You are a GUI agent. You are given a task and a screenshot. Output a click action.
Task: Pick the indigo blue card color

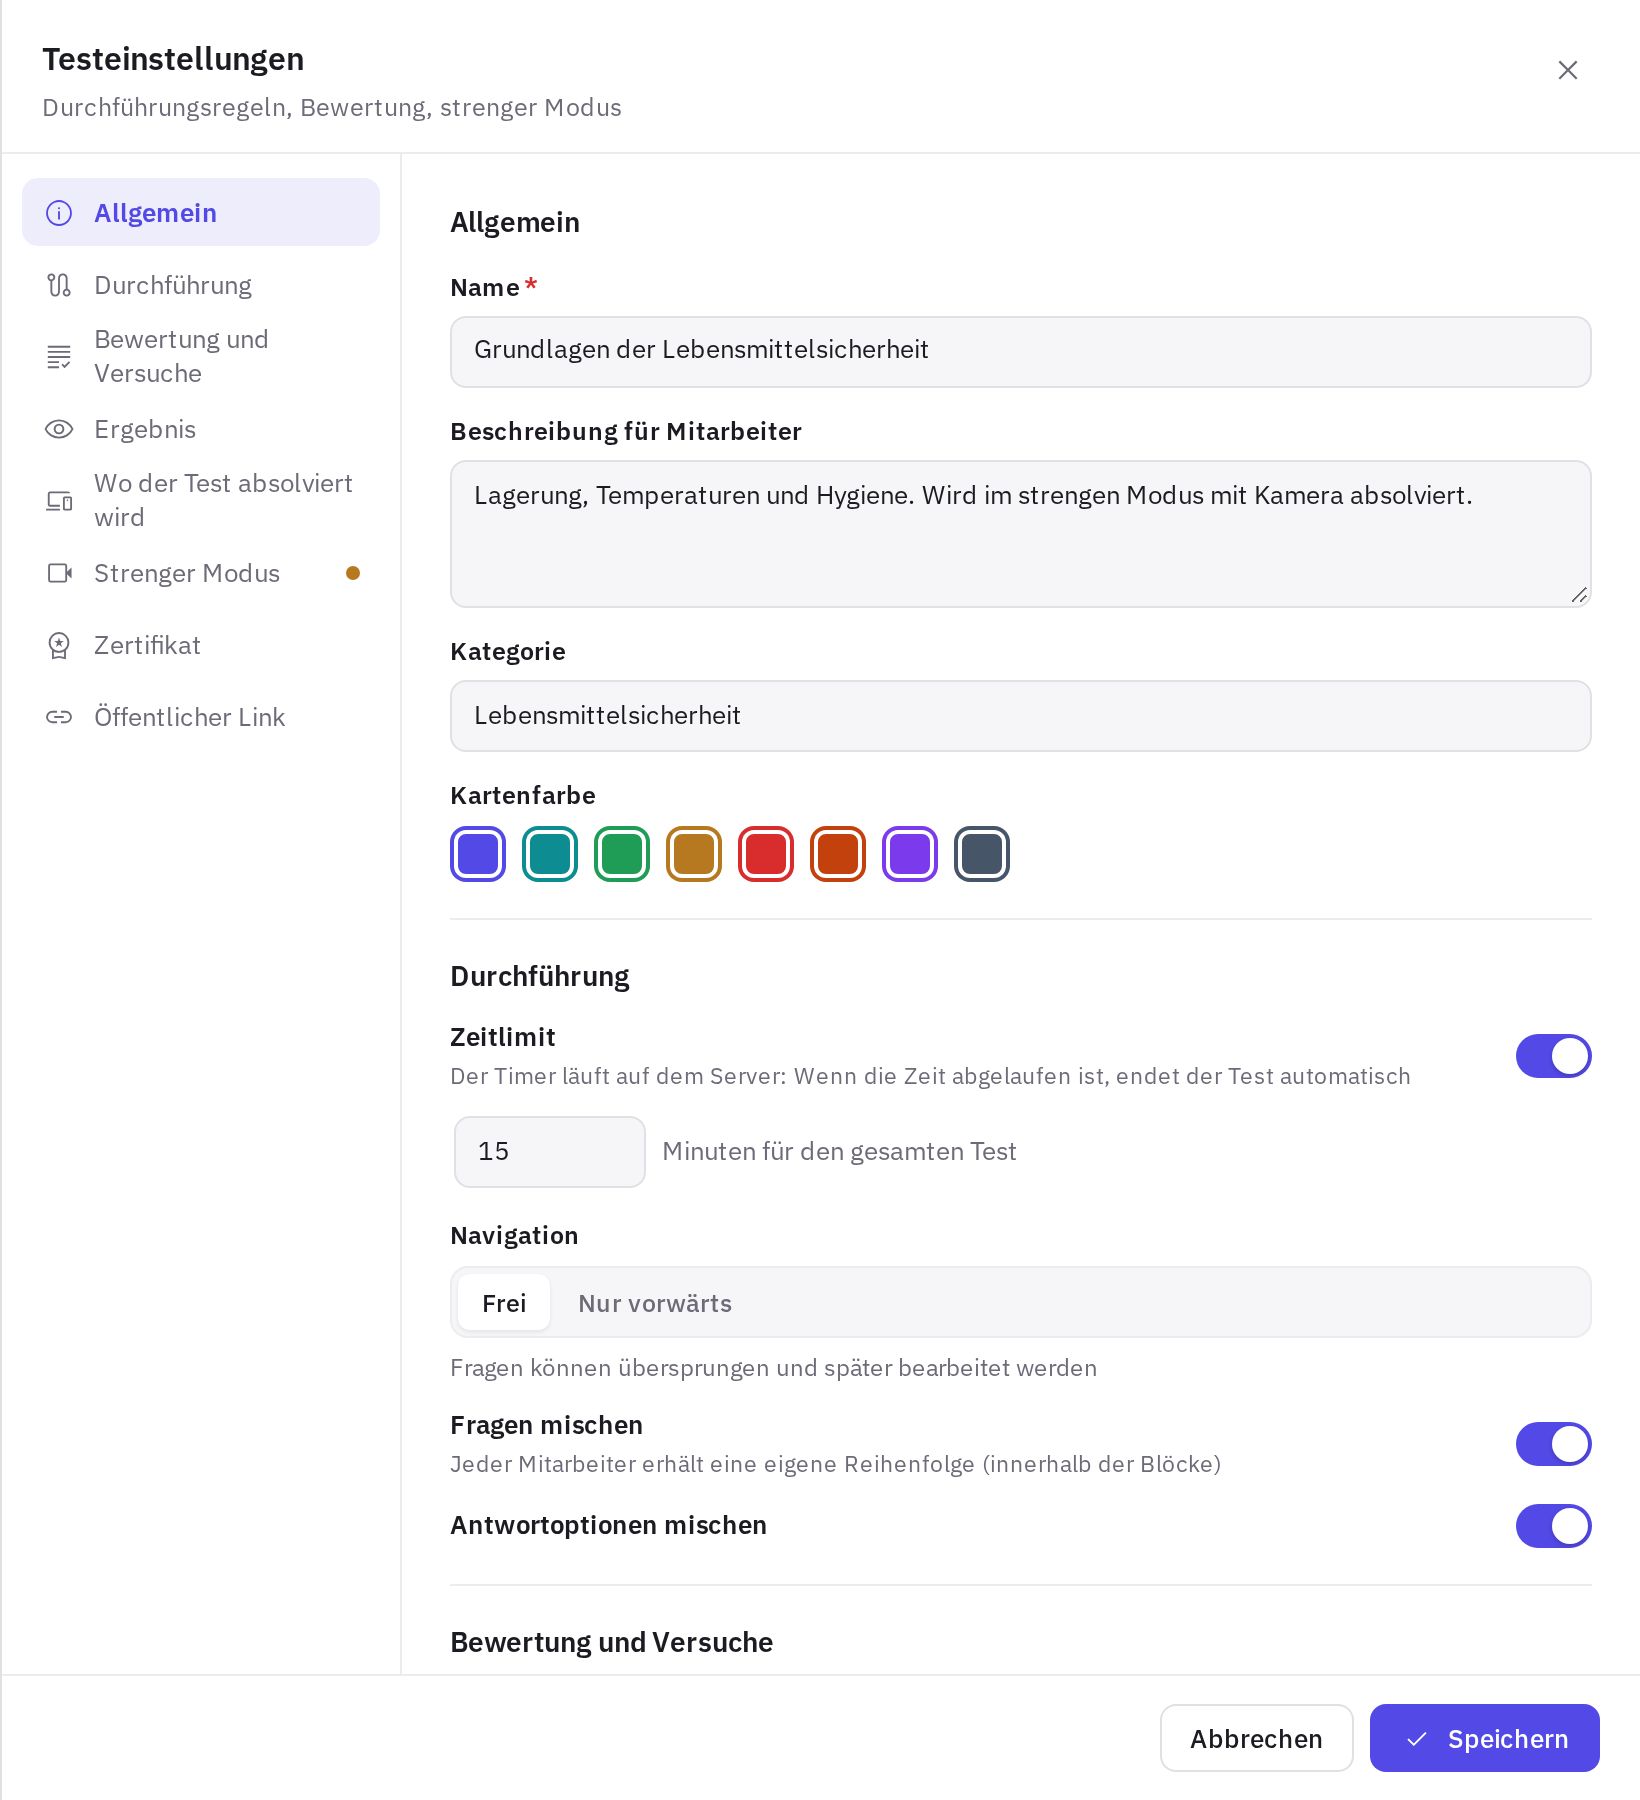pos(478,854)
